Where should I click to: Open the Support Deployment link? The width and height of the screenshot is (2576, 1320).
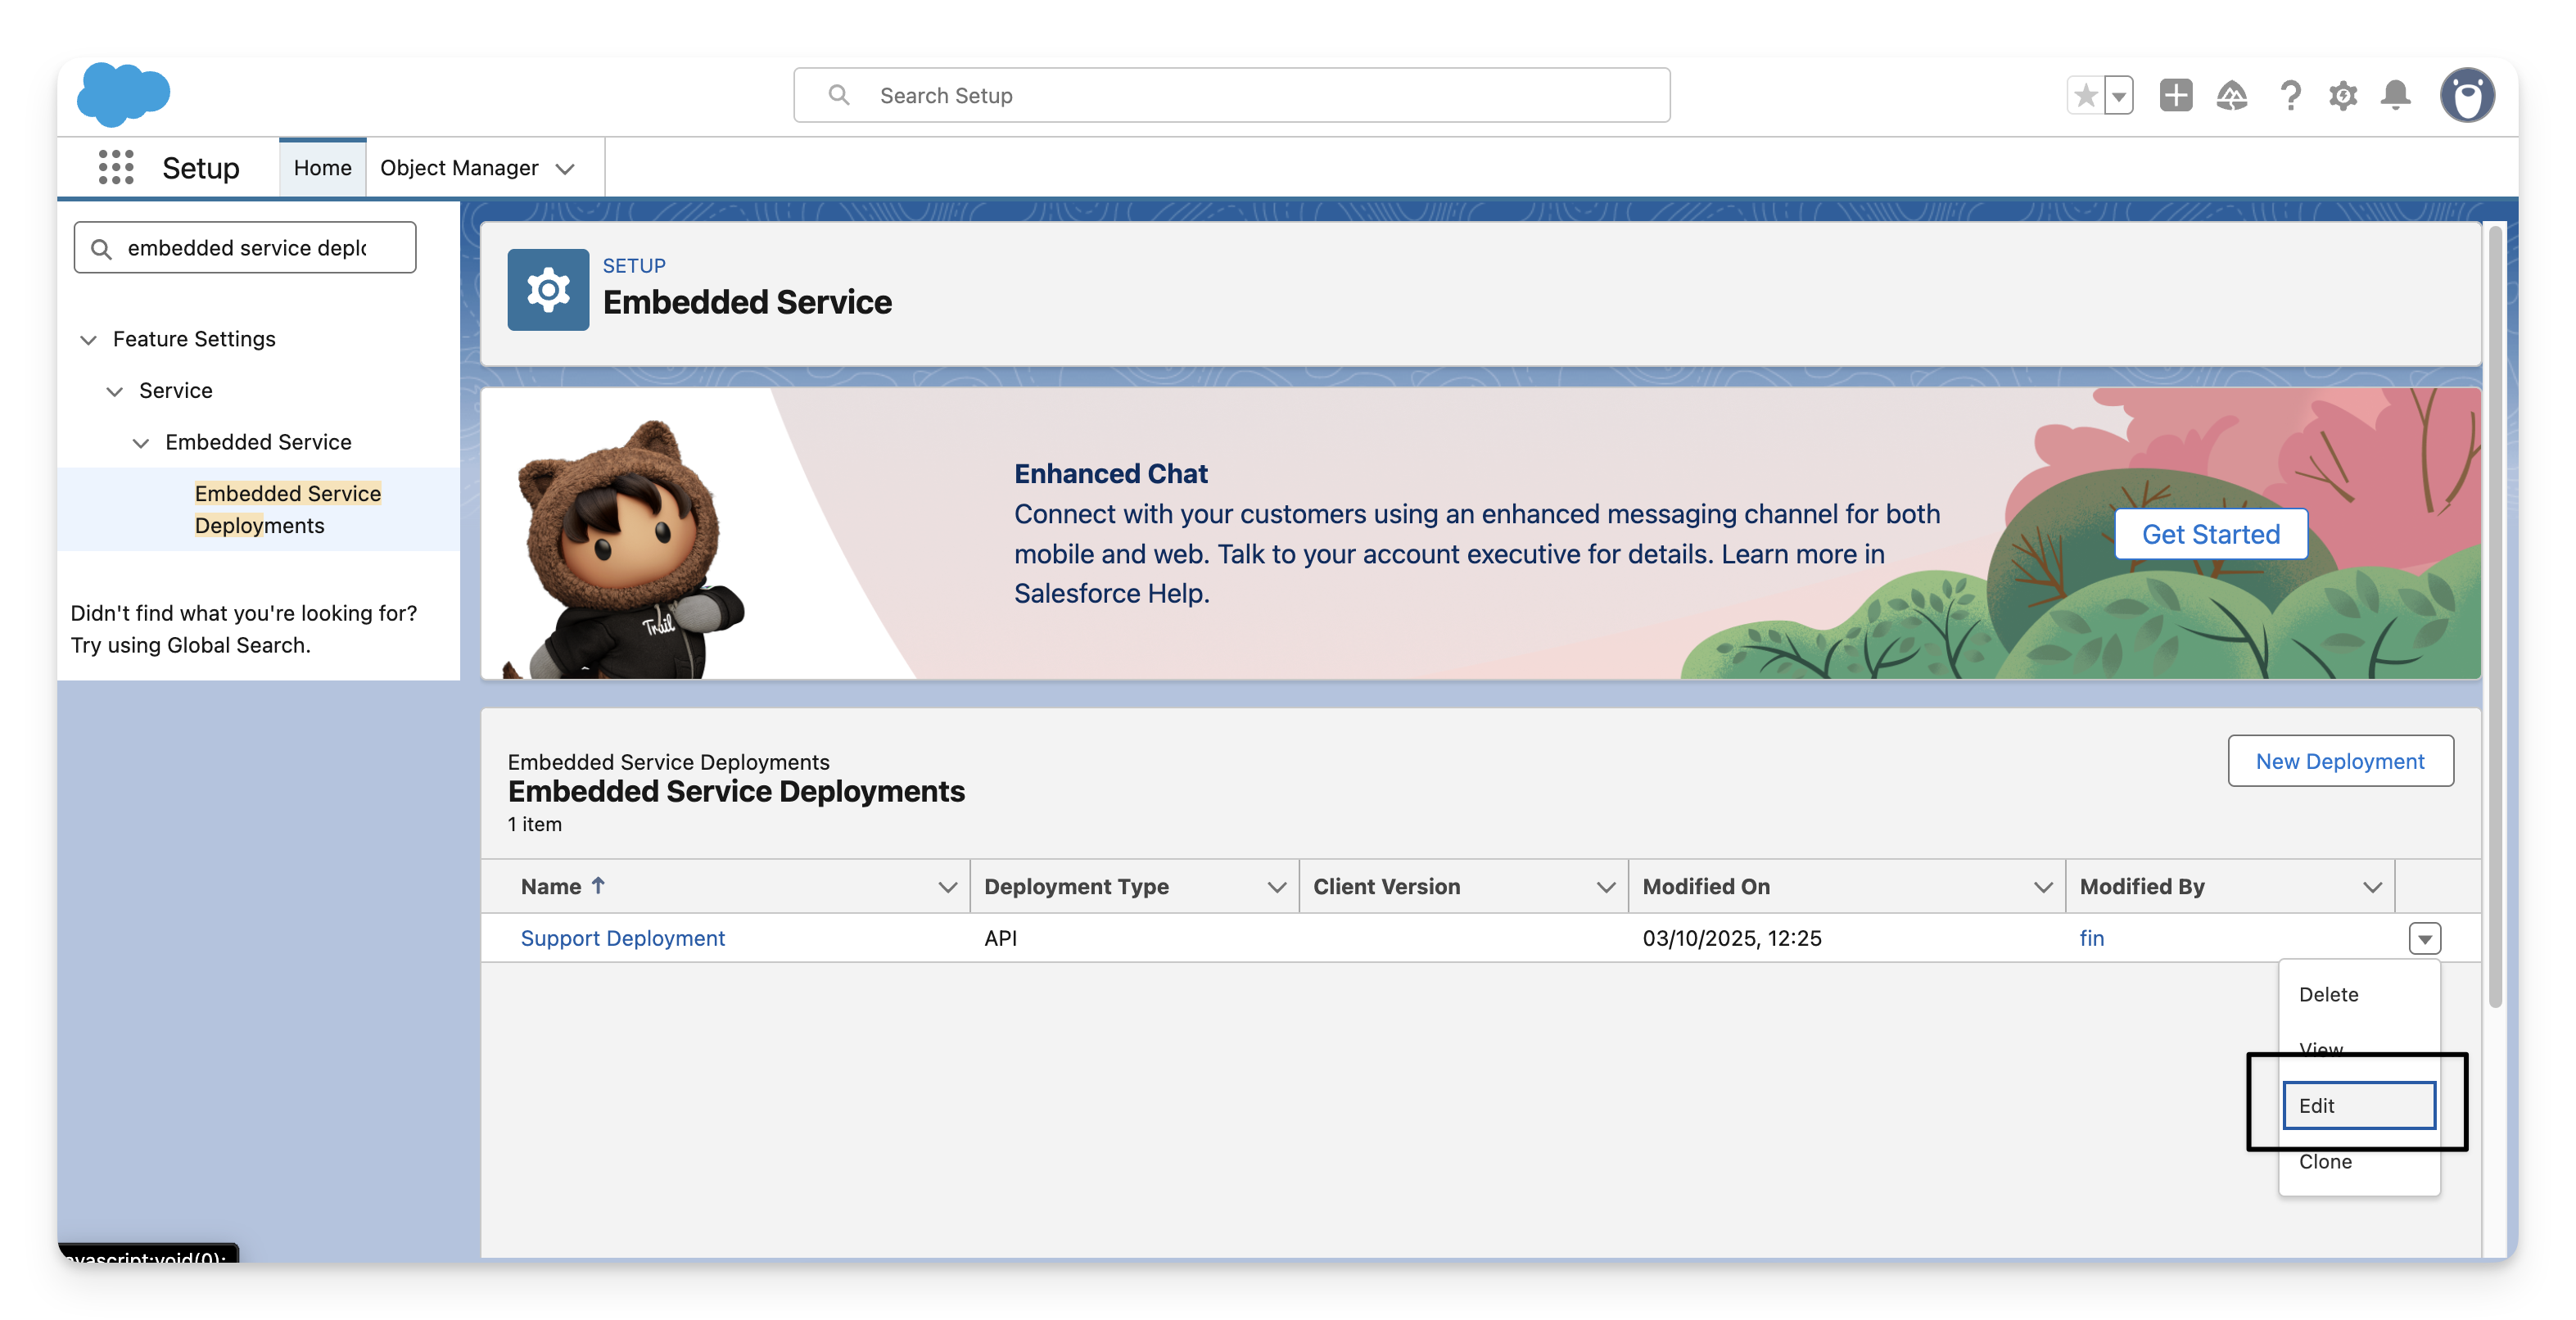pyautogui.click(x=622, y=938)
